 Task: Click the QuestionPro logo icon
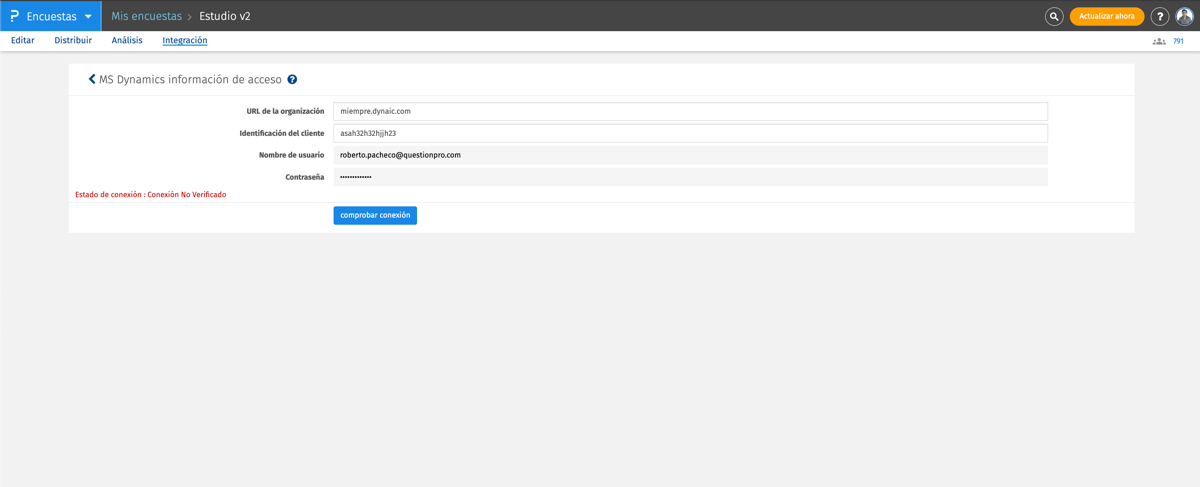pyautogui.click(x=14, y=16)
